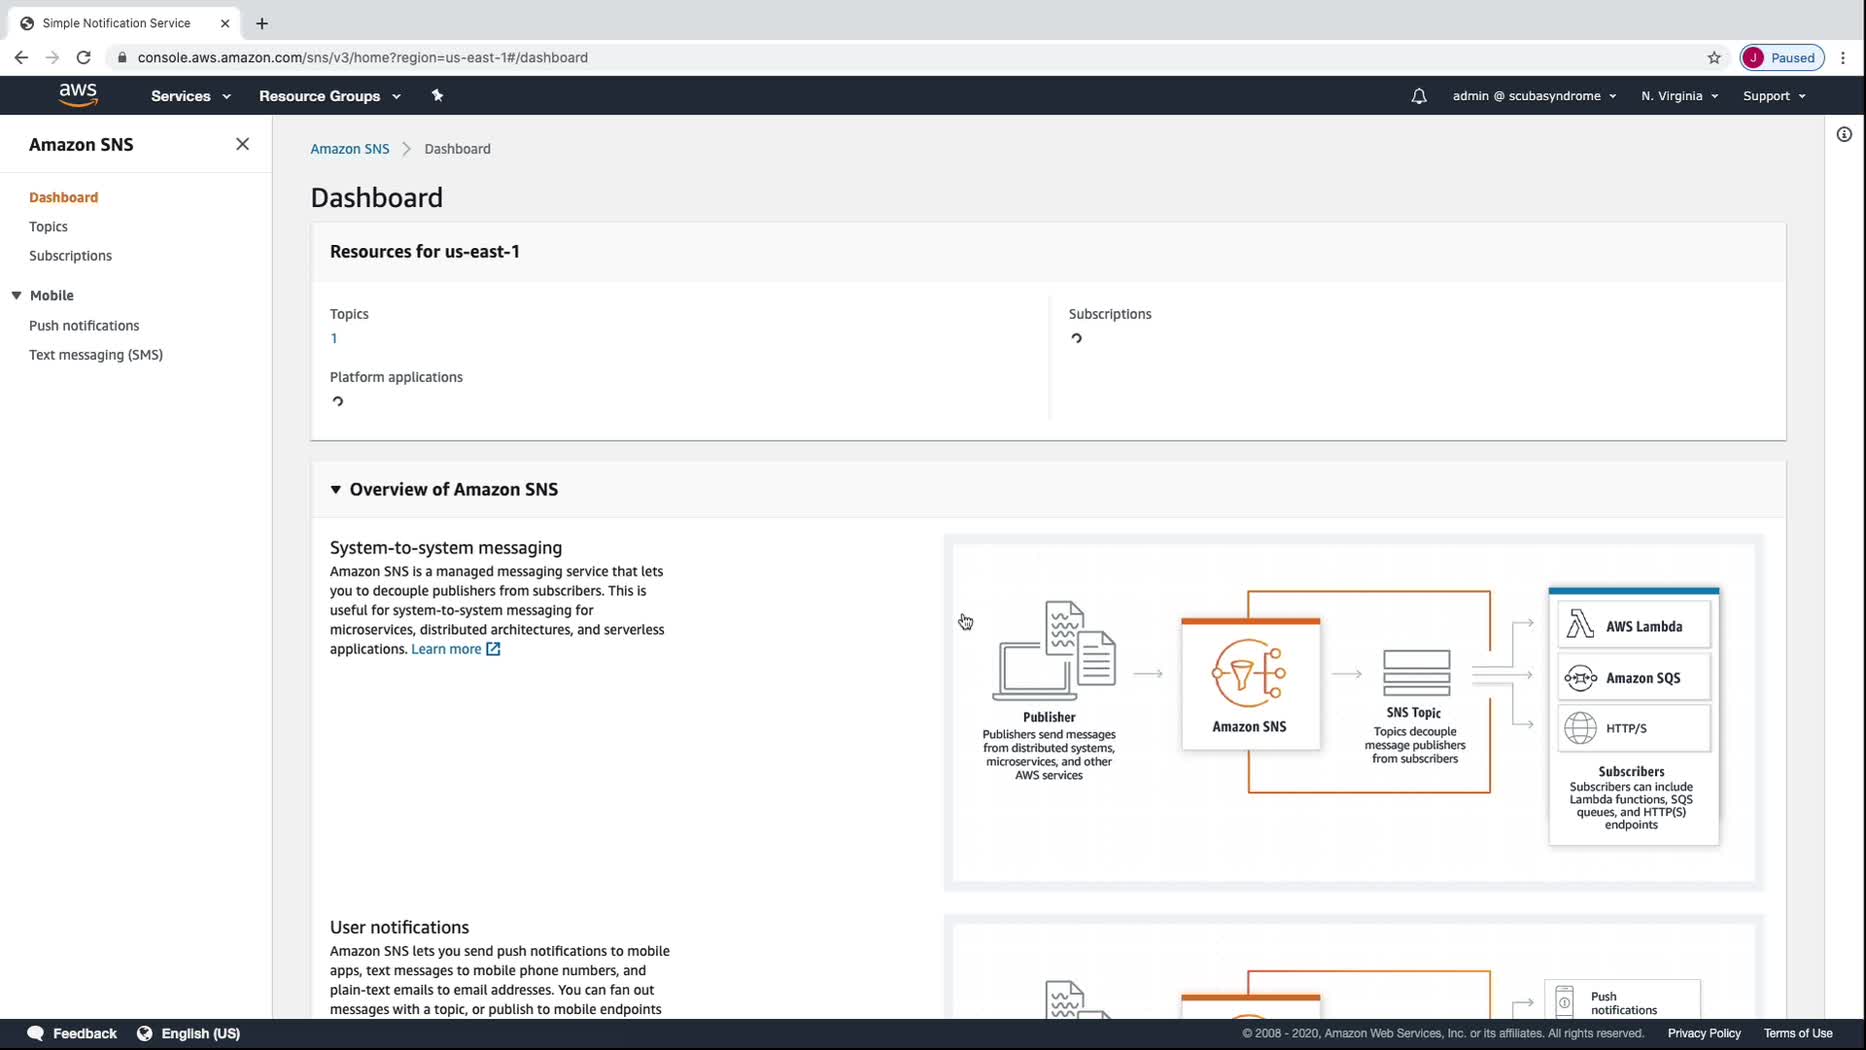
Task: Open a new browser tab
Action: pyautogui.click(x=262, y=23)
